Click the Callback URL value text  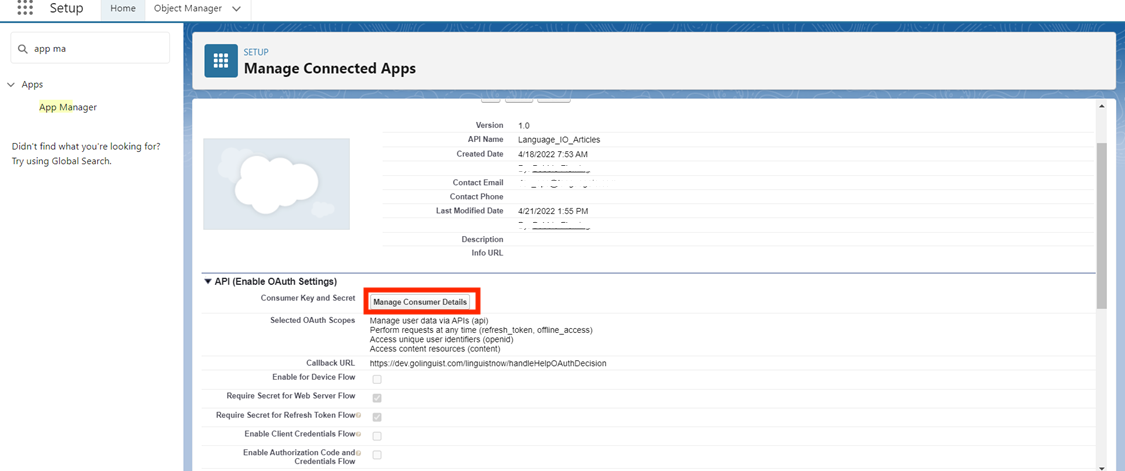488,363
